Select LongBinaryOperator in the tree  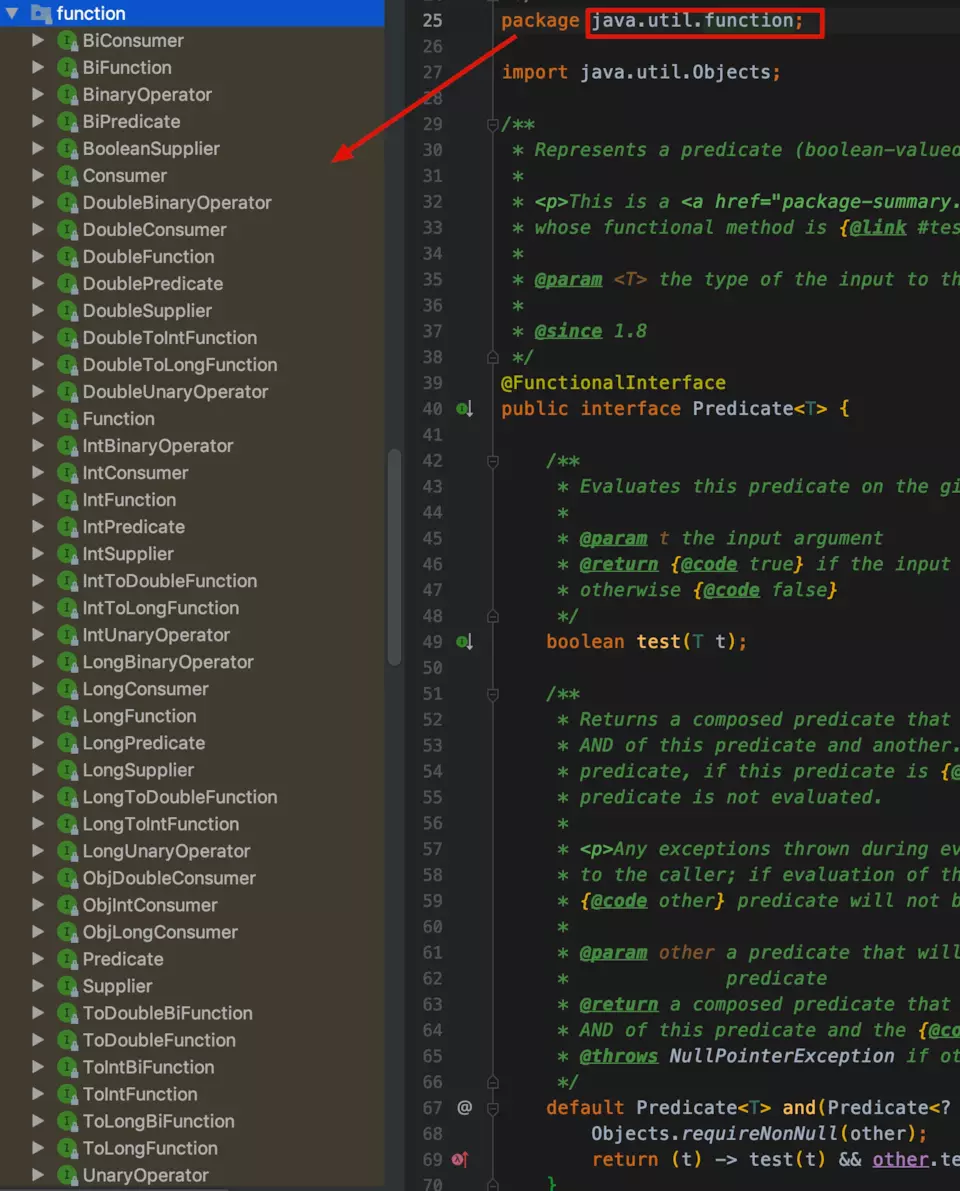click(168, 662)
